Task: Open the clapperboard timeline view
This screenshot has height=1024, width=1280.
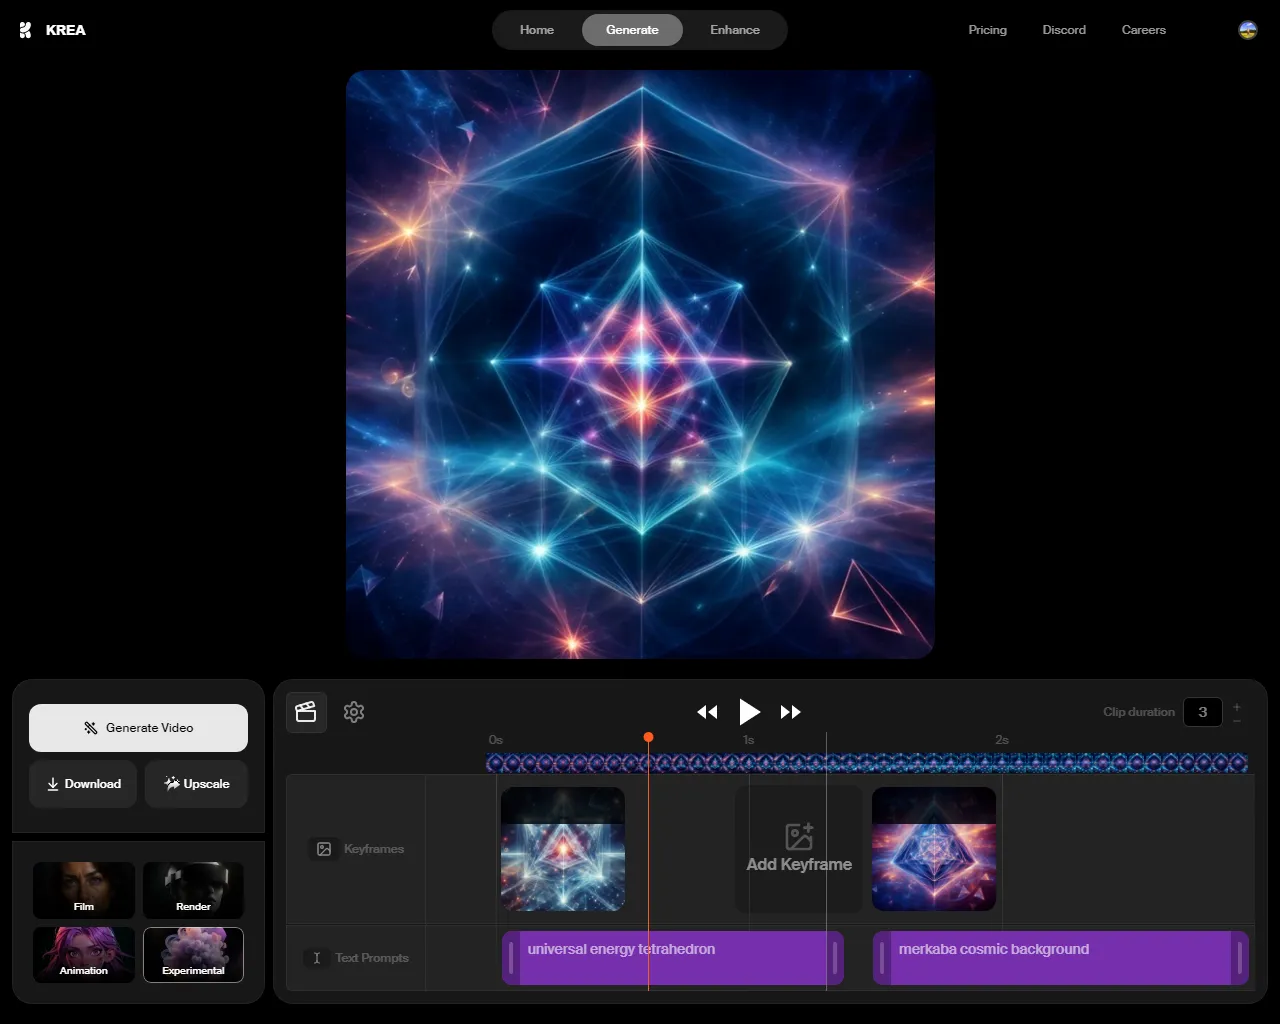Action: click(306, 712)
